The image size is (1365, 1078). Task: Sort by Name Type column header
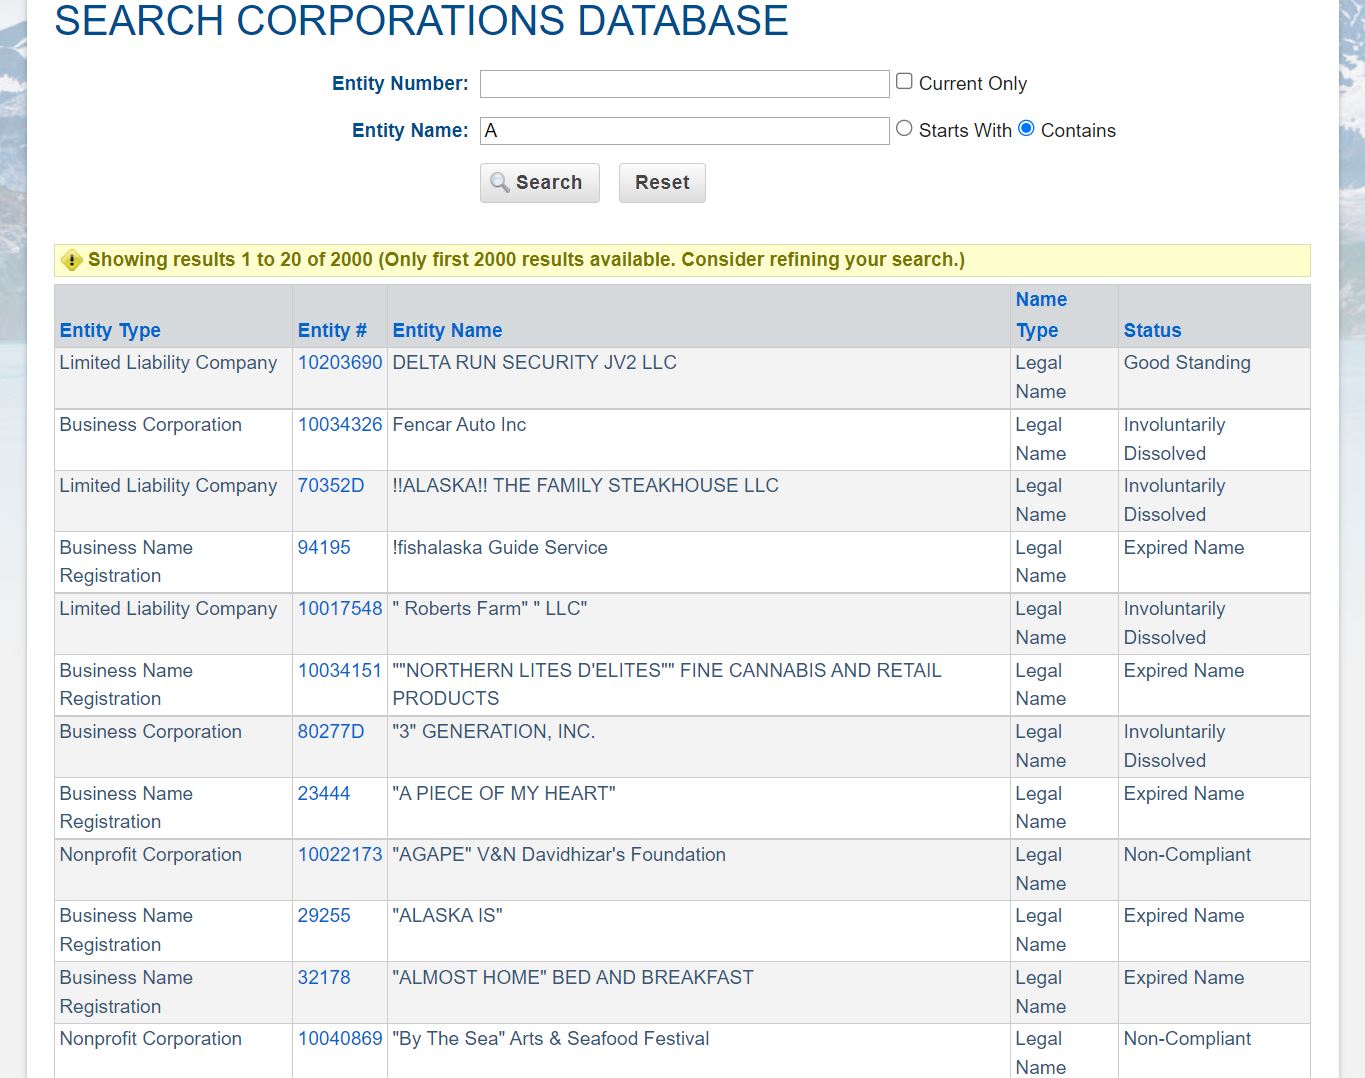(x=1041, y=315)
